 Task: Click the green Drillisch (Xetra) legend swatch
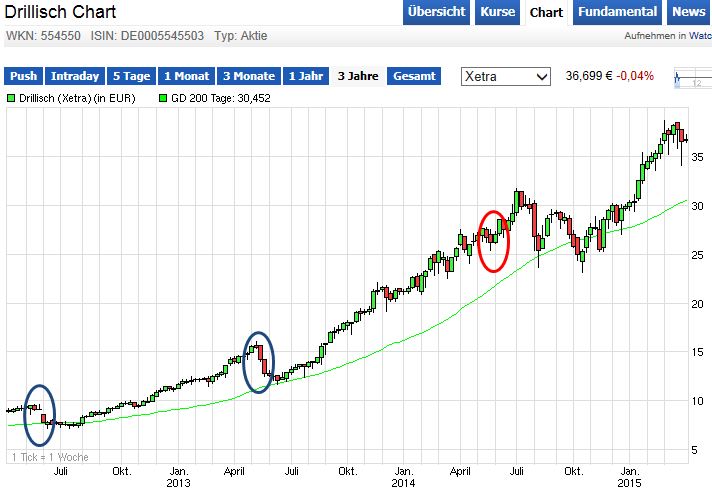click(x=11, y=98)
